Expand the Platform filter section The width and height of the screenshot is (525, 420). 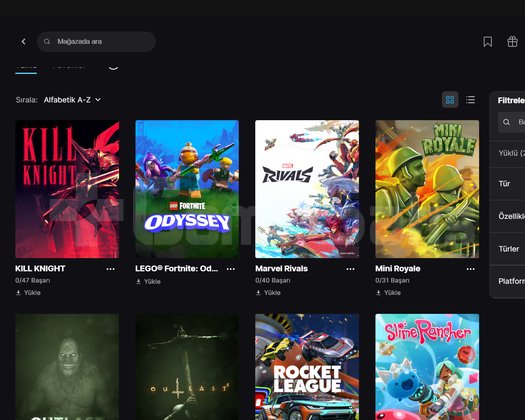(508, 281)
